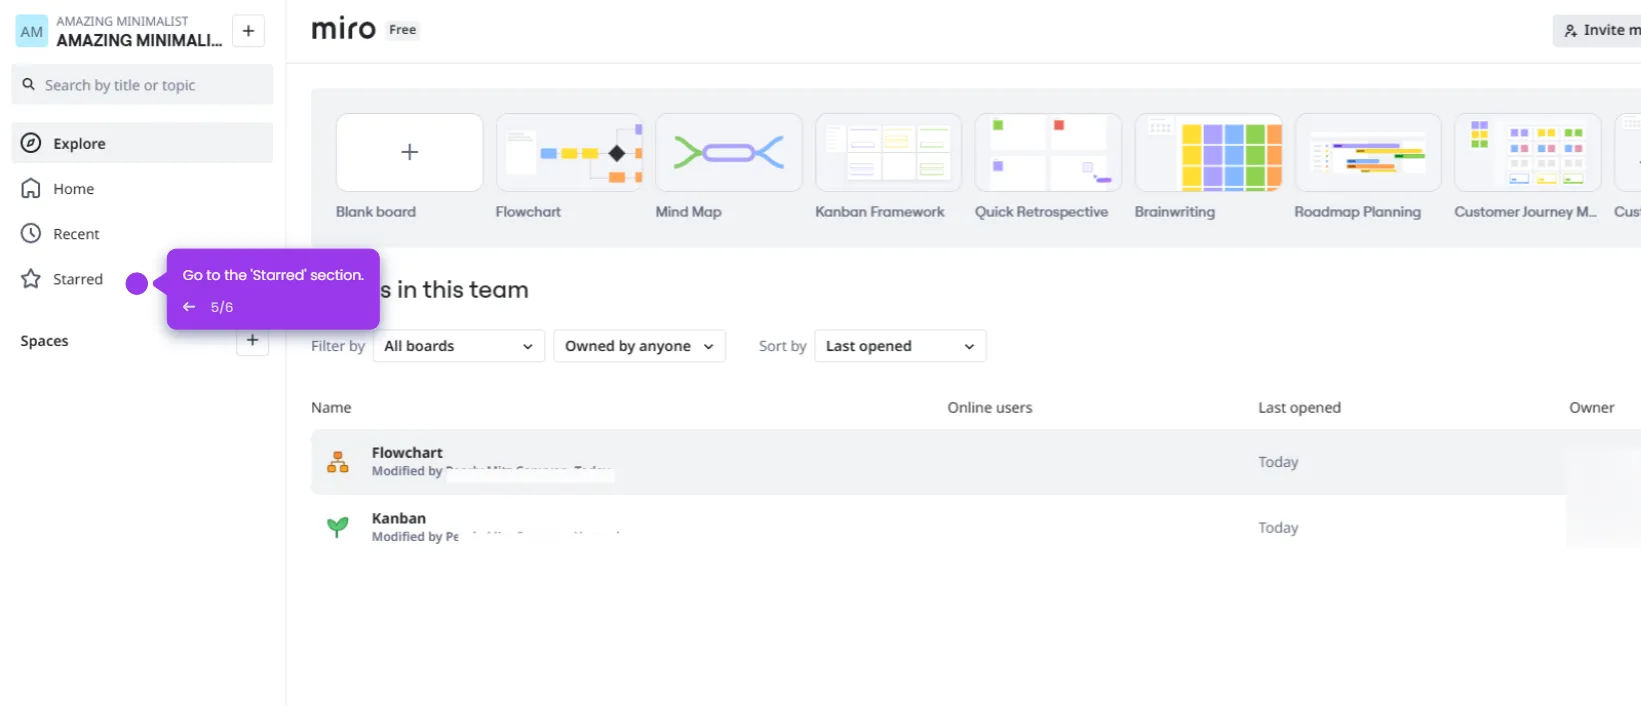
Task: Open the Last opened sort dropdown
Action: pos(900,346)
